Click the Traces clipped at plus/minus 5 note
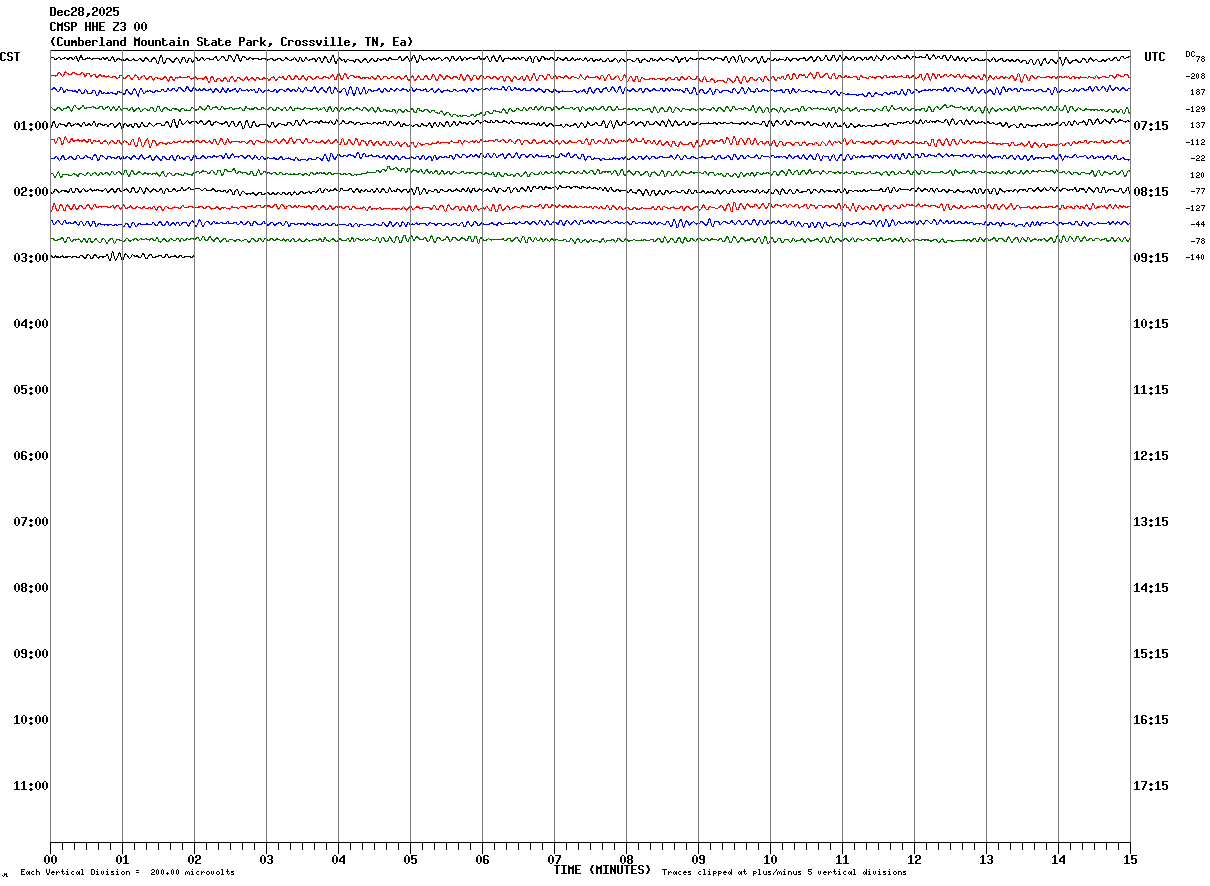The height and width of the screenshot is (886, 1210). 784,873
